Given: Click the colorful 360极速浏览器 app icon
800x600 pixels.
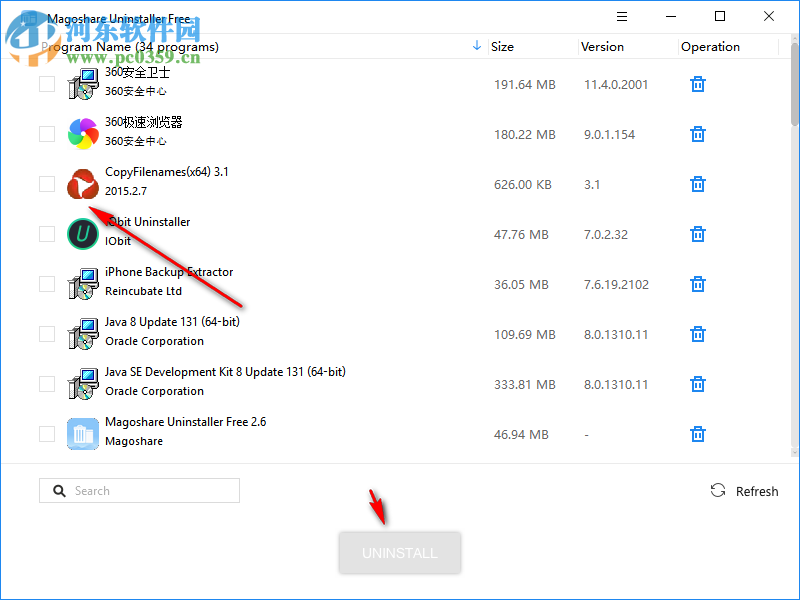Looking at the screenshot, I should pos(82,134).
